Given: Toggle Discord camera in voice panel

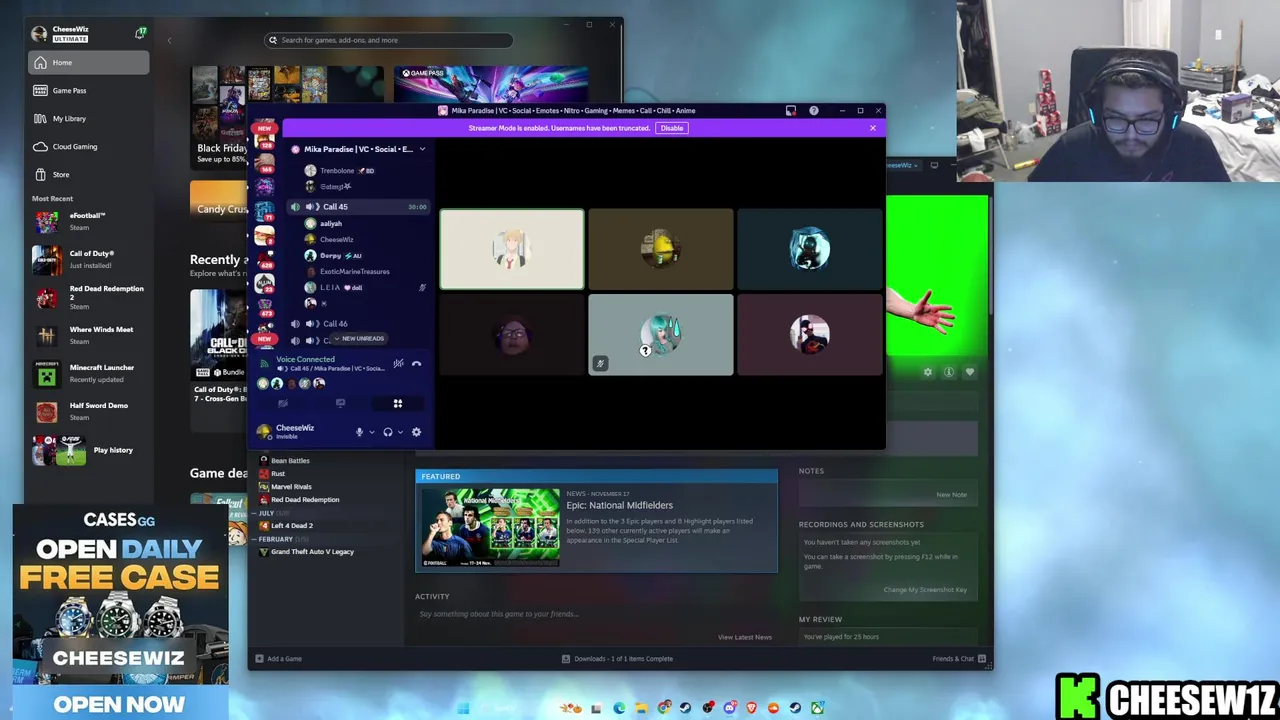Looking at the screenshot, I should click(283, 404).
